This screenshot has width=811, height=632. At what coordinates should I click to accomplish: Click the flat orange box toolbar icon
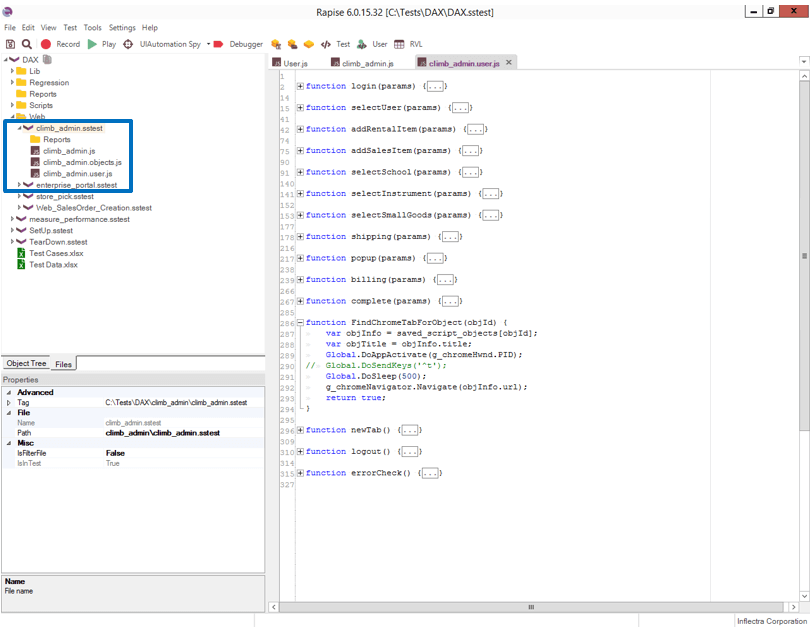tap(309, 44)
